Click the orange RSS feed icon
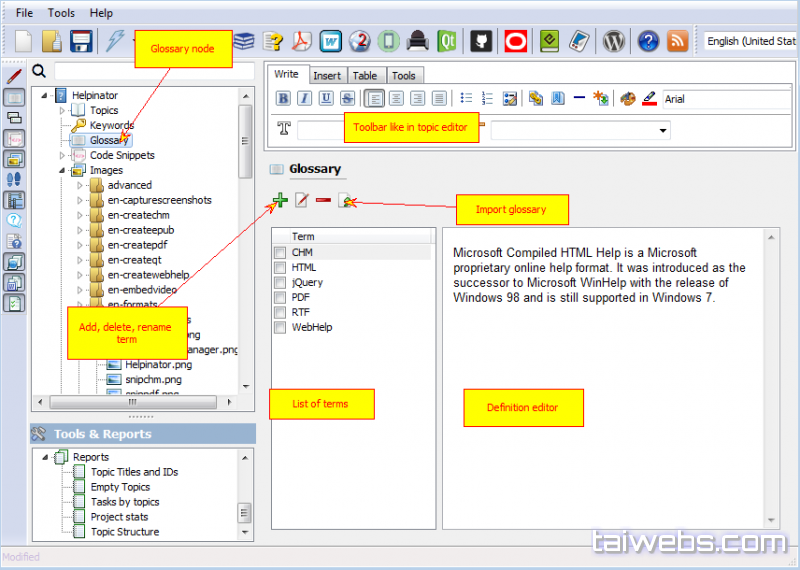 (678, 41)
